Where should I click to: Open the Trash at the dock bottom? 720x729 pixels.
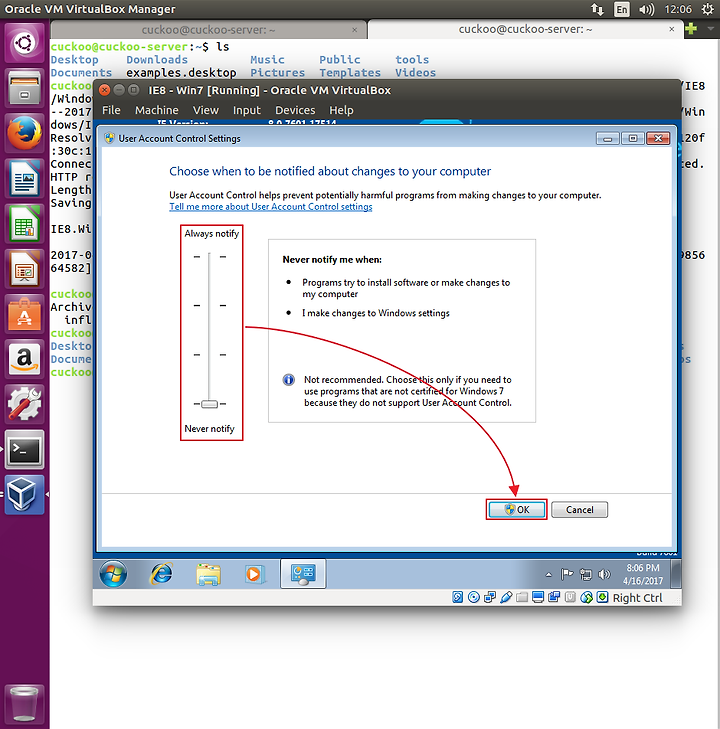(x=24, y=704)
